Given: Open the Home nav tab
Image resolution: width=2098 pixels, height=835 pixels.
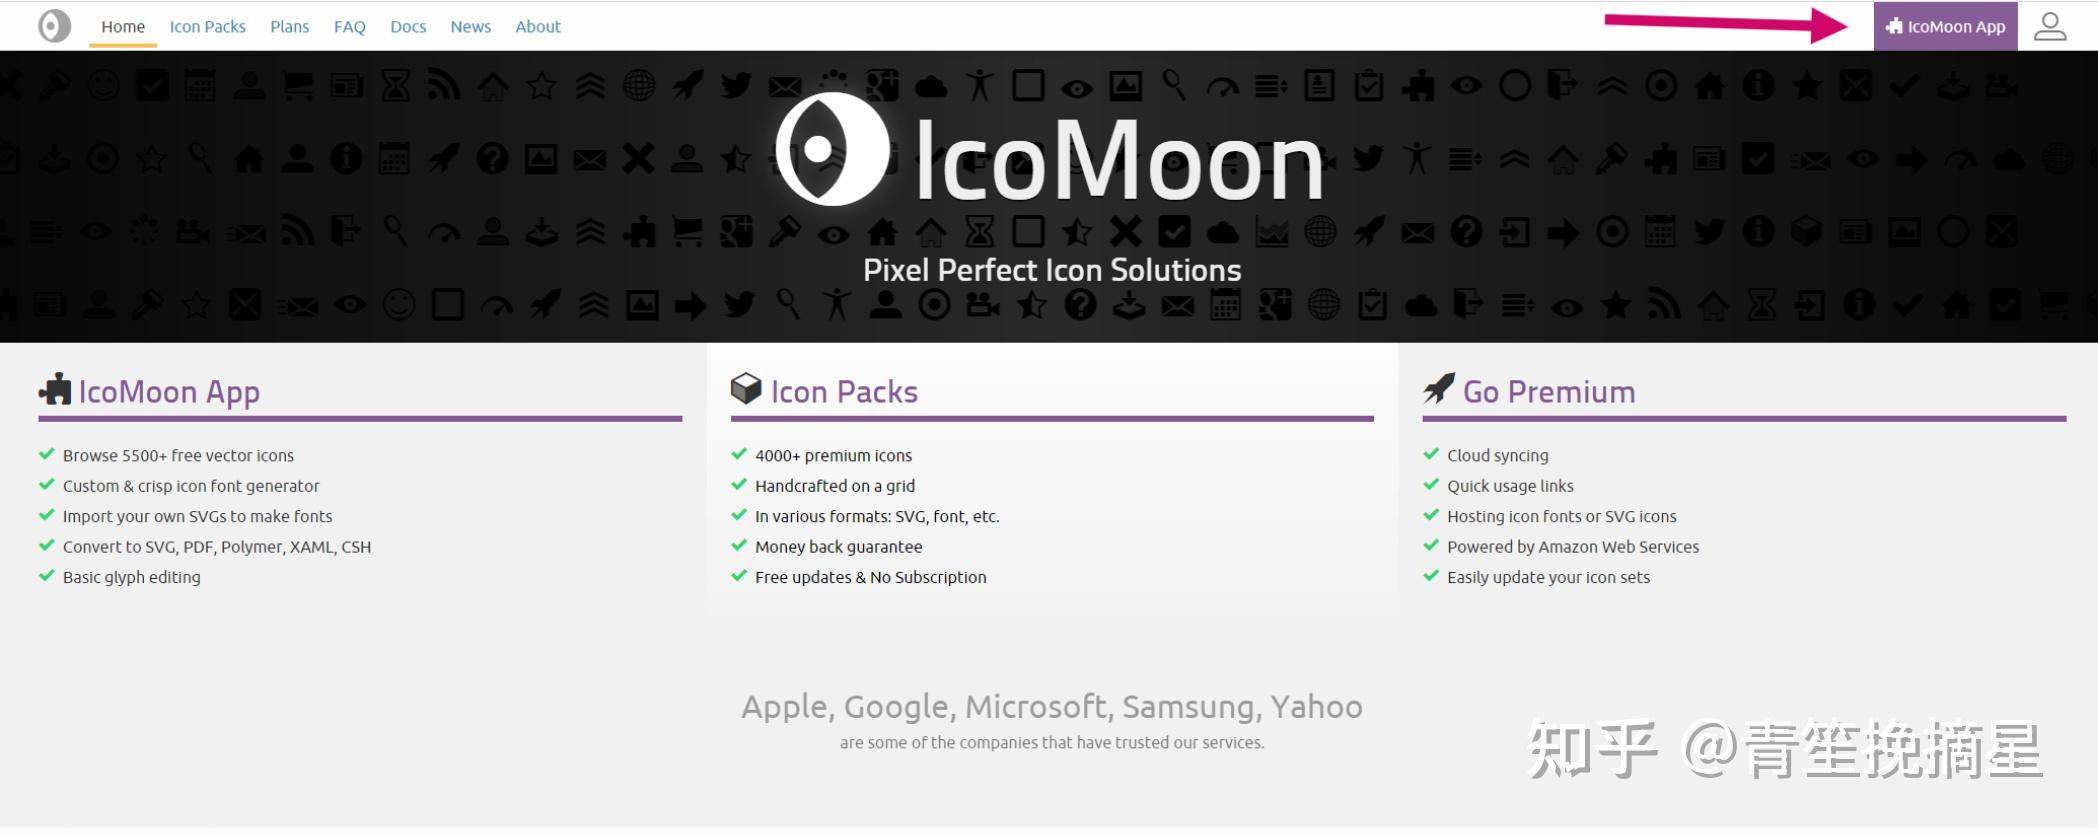Looking at the screenshot, I should 123,27.
